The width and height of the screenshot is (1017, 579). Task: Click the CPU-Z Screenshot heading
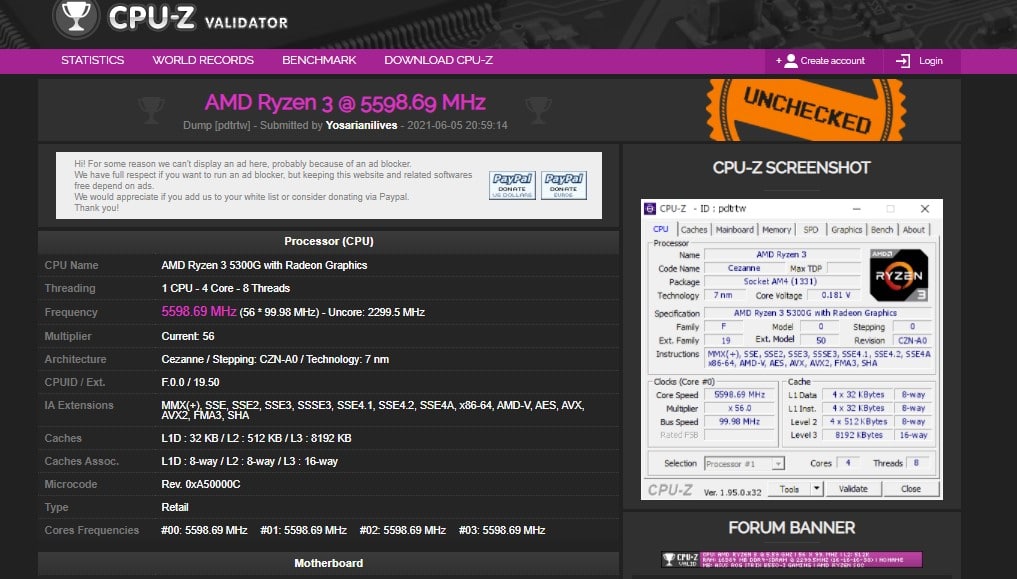791,168
